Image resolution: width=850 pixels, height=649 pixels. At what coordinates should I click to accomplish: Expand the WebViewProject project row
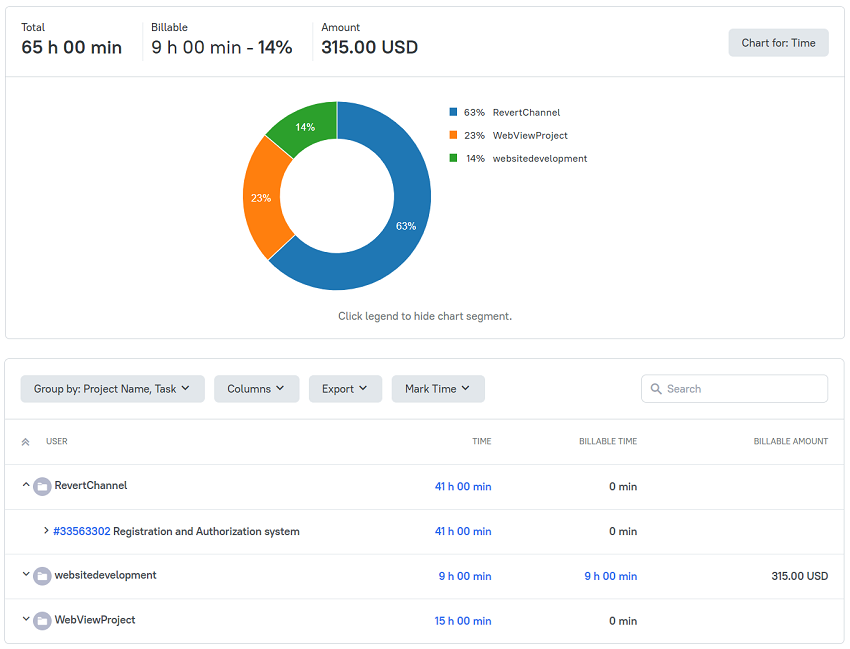point(25,619)
